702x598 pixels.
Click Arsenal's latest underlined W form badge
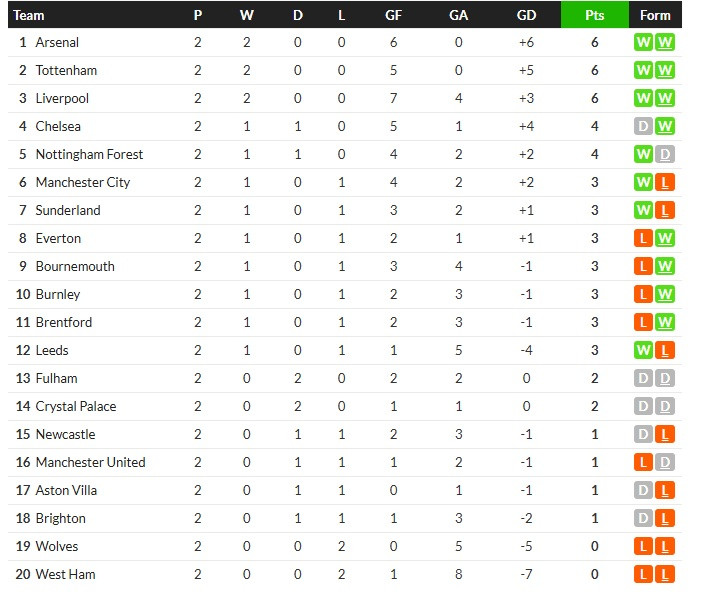coord(665,43)
